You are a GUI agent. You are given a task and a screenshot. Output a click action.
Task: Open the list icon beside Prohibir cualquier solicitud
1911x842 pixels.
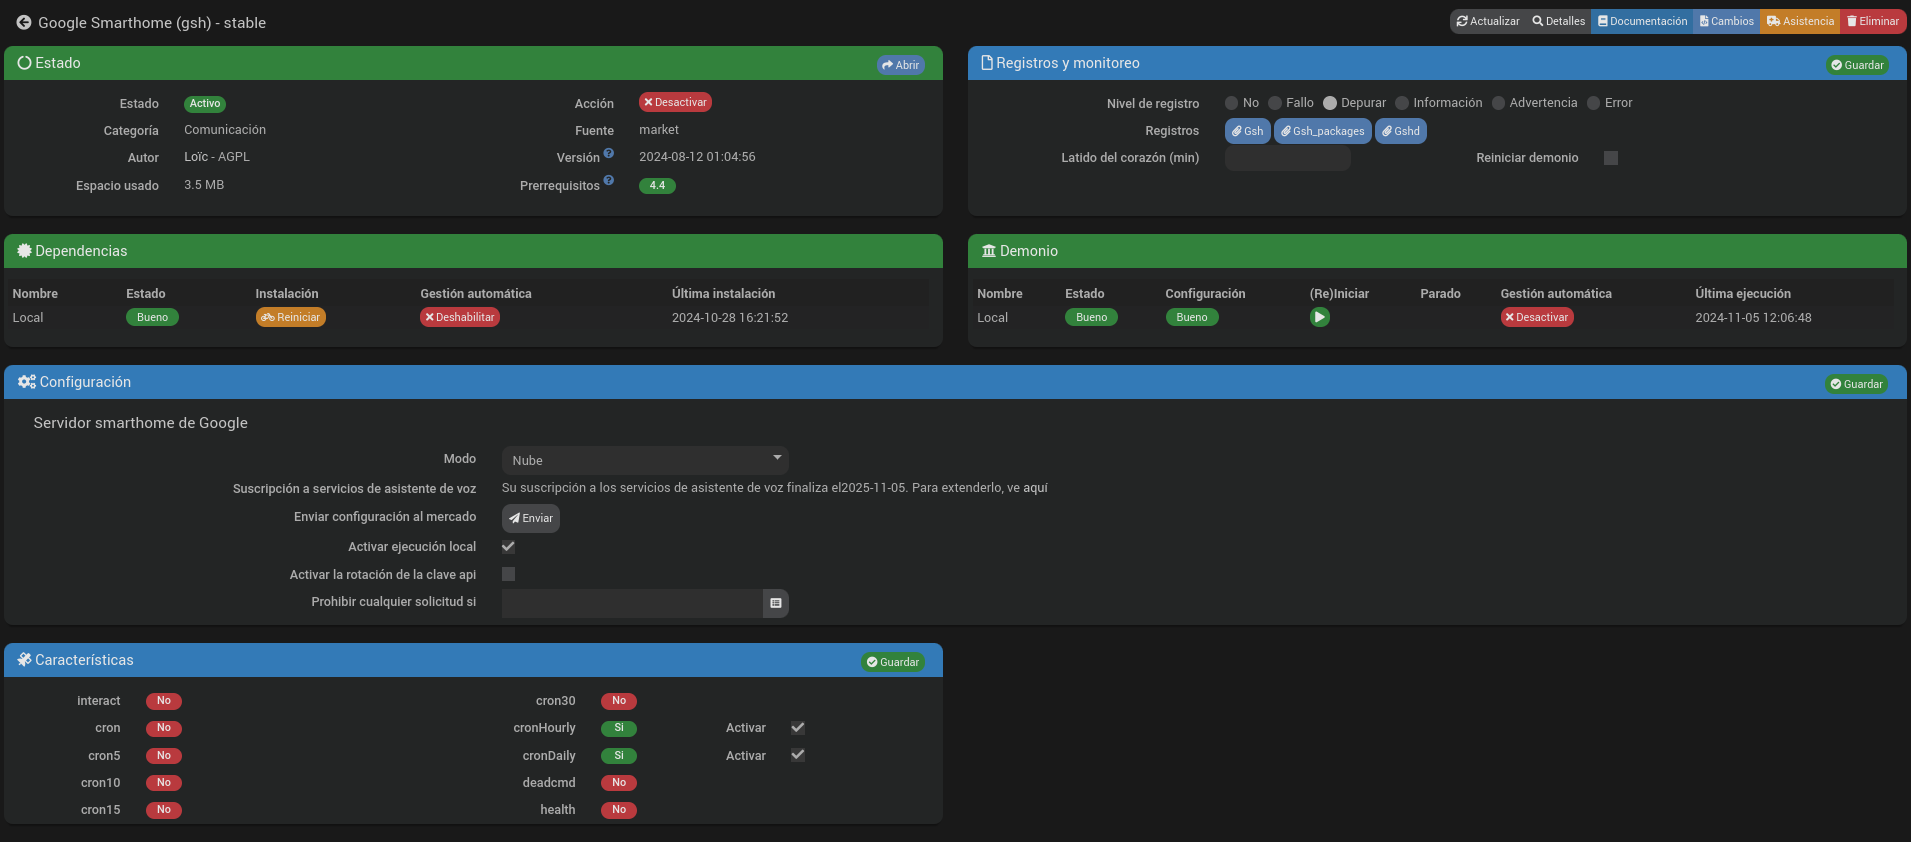tap(775, 603)
